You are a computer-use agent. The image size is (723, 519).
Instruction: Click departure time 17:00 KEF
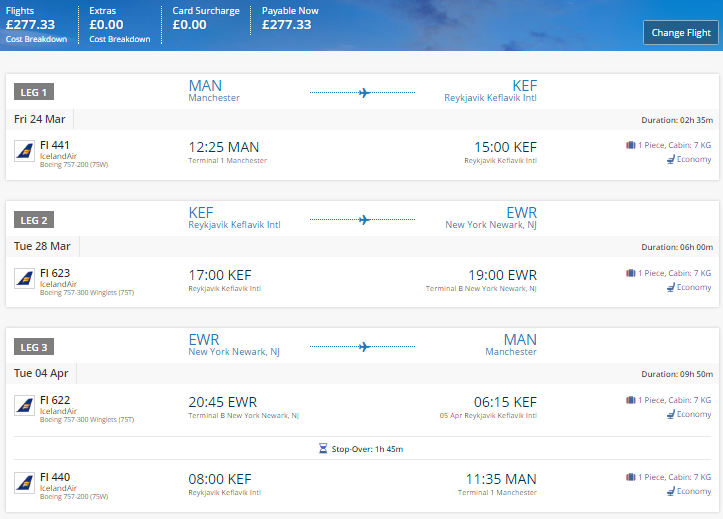click(x=220, y=275)
